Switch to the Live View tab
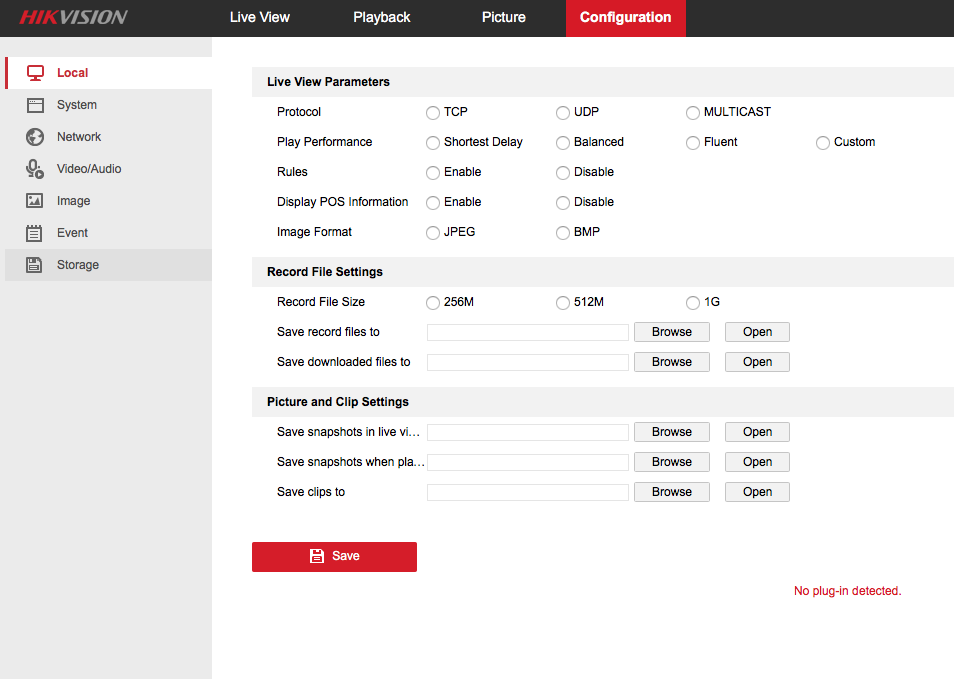 coord(259,17)
